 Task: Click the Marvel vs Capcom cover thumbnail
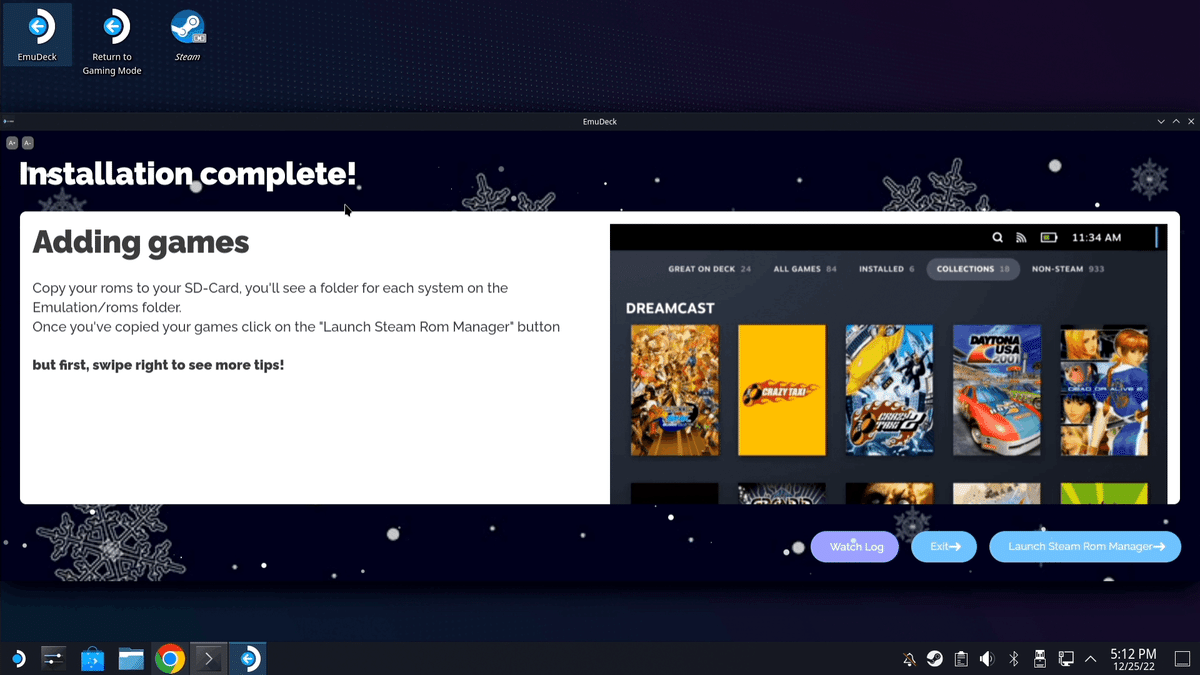point(674,390)
